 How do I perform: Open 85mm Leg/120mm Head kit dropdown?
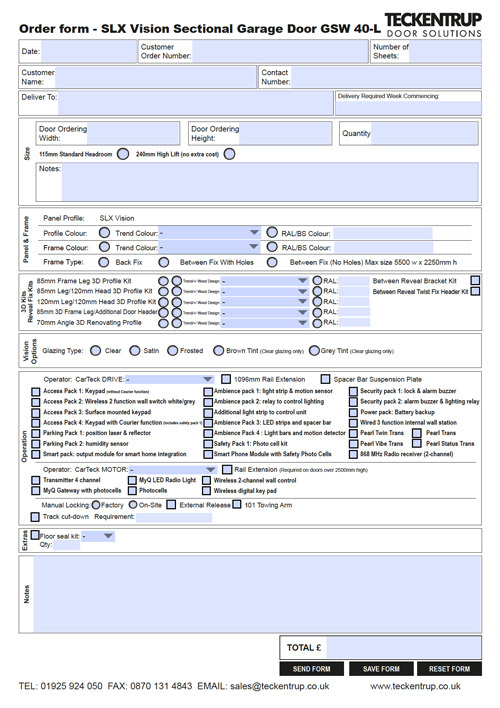click(x=265, y=291)
